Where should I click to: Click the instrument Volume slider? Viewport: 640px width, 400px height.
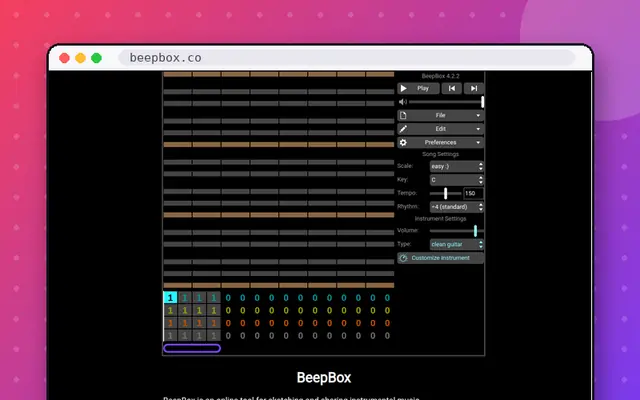(457, 231)
